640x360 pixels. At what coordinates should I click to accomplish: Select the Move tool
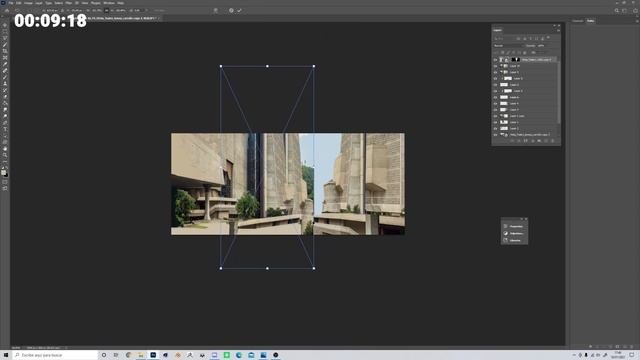(x=5, y=25)
